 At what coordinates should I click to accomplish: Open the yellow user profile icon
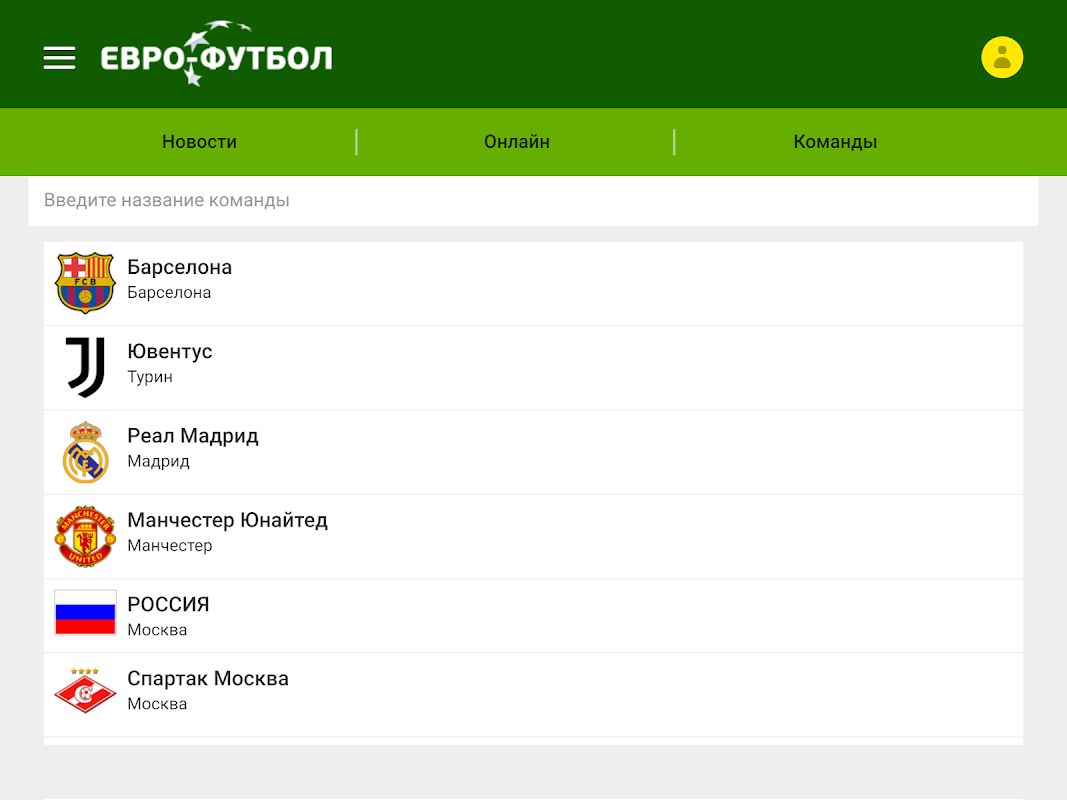coord(1002,57)
